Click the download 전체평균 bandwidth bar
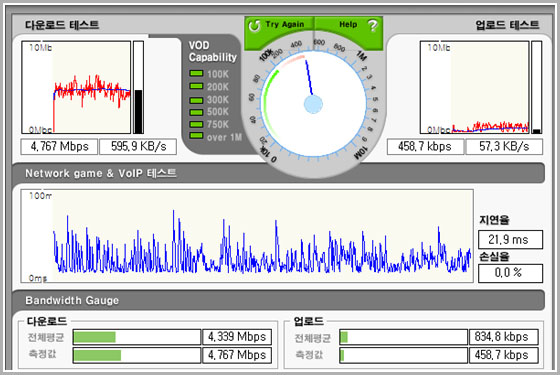 [137, 337]
